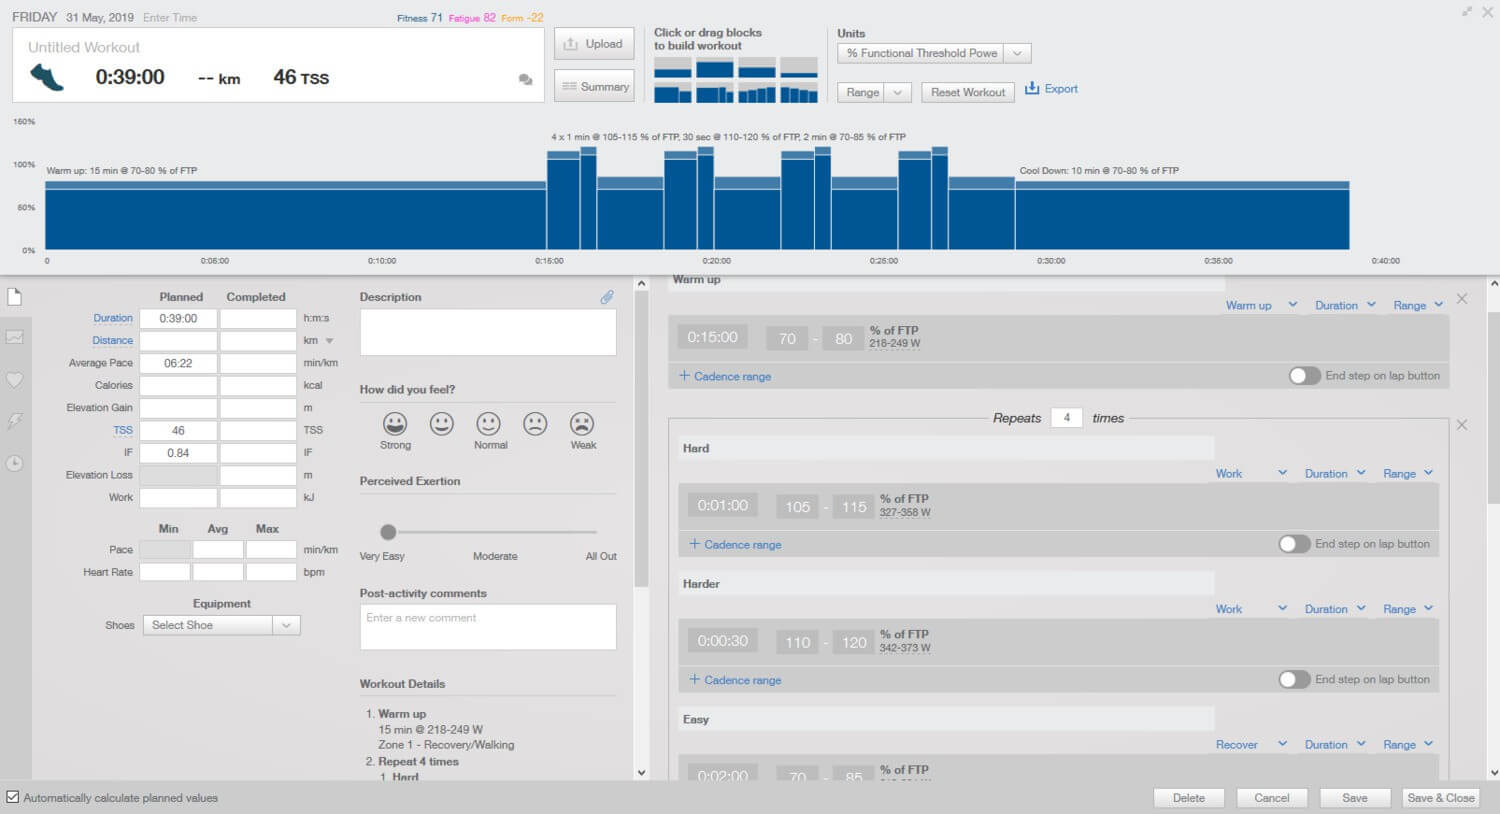The height and width of the screenshot is (814, 1500).
Task: Remove the Warm up step with X
Action: (1462, 299)
